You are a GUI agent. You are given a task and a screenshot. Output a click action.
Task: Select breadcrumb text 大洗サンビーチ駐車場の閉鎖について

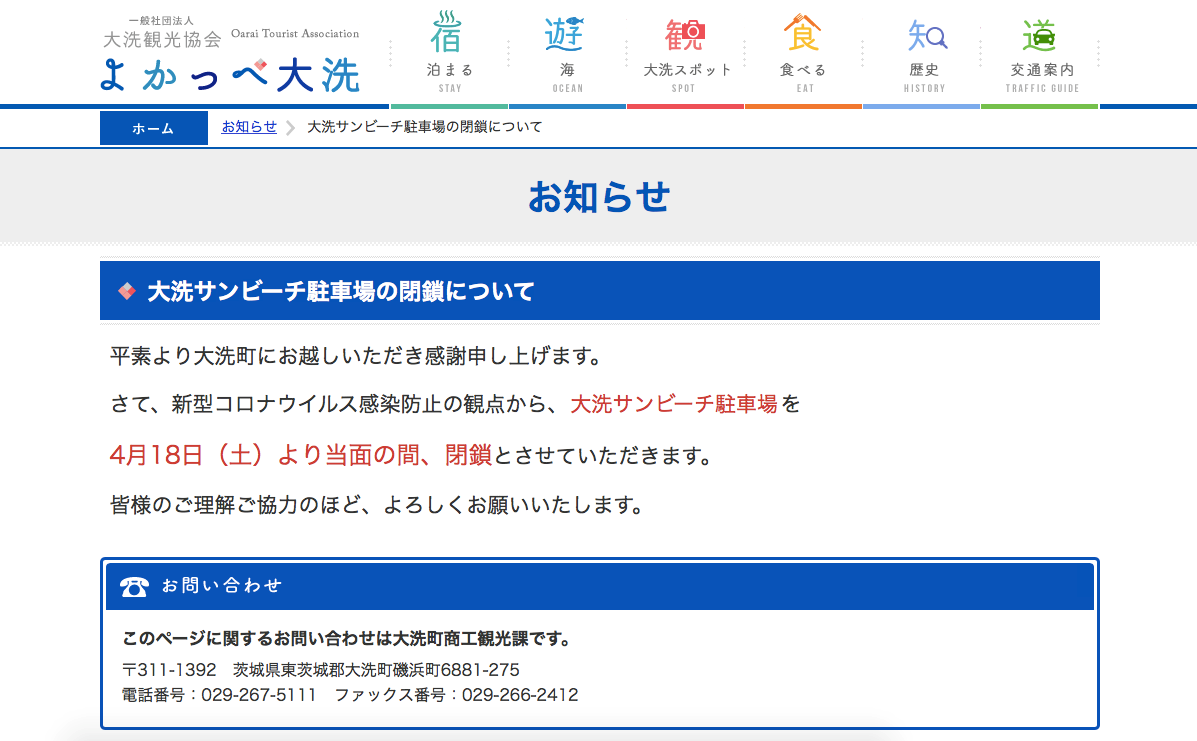tap(424, 127)
